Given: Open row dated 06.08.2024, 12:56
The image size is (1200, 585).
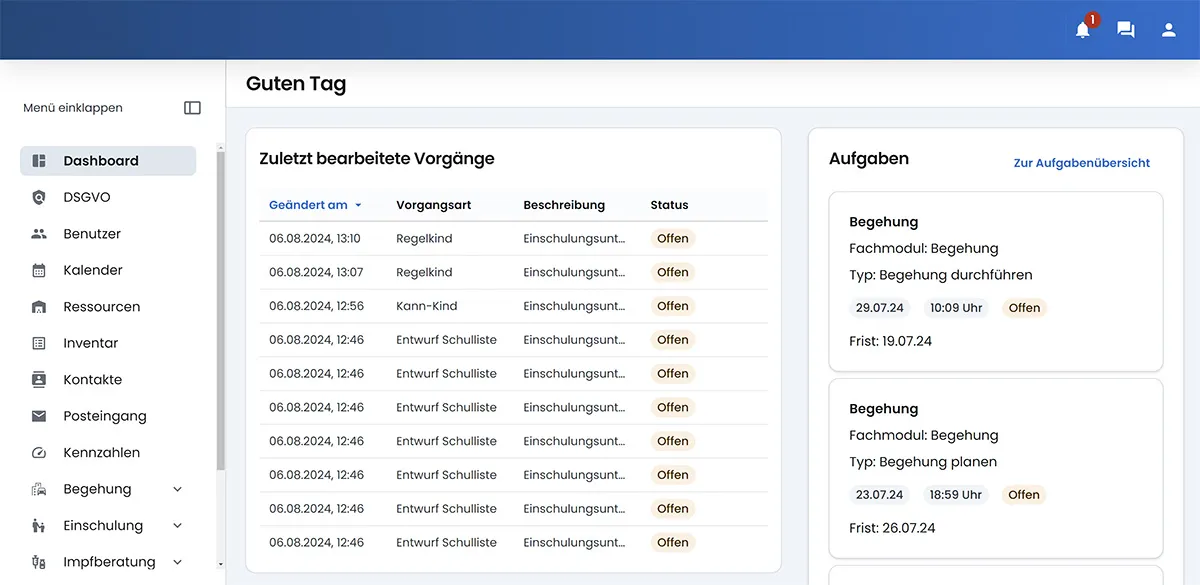Looking at the screenshot, I should point(513,306).
